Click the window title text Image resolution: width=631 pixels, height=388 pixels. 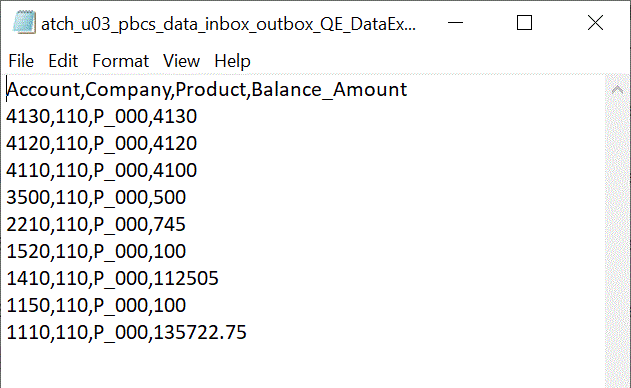pyautogui.click(x=229, y=24)
